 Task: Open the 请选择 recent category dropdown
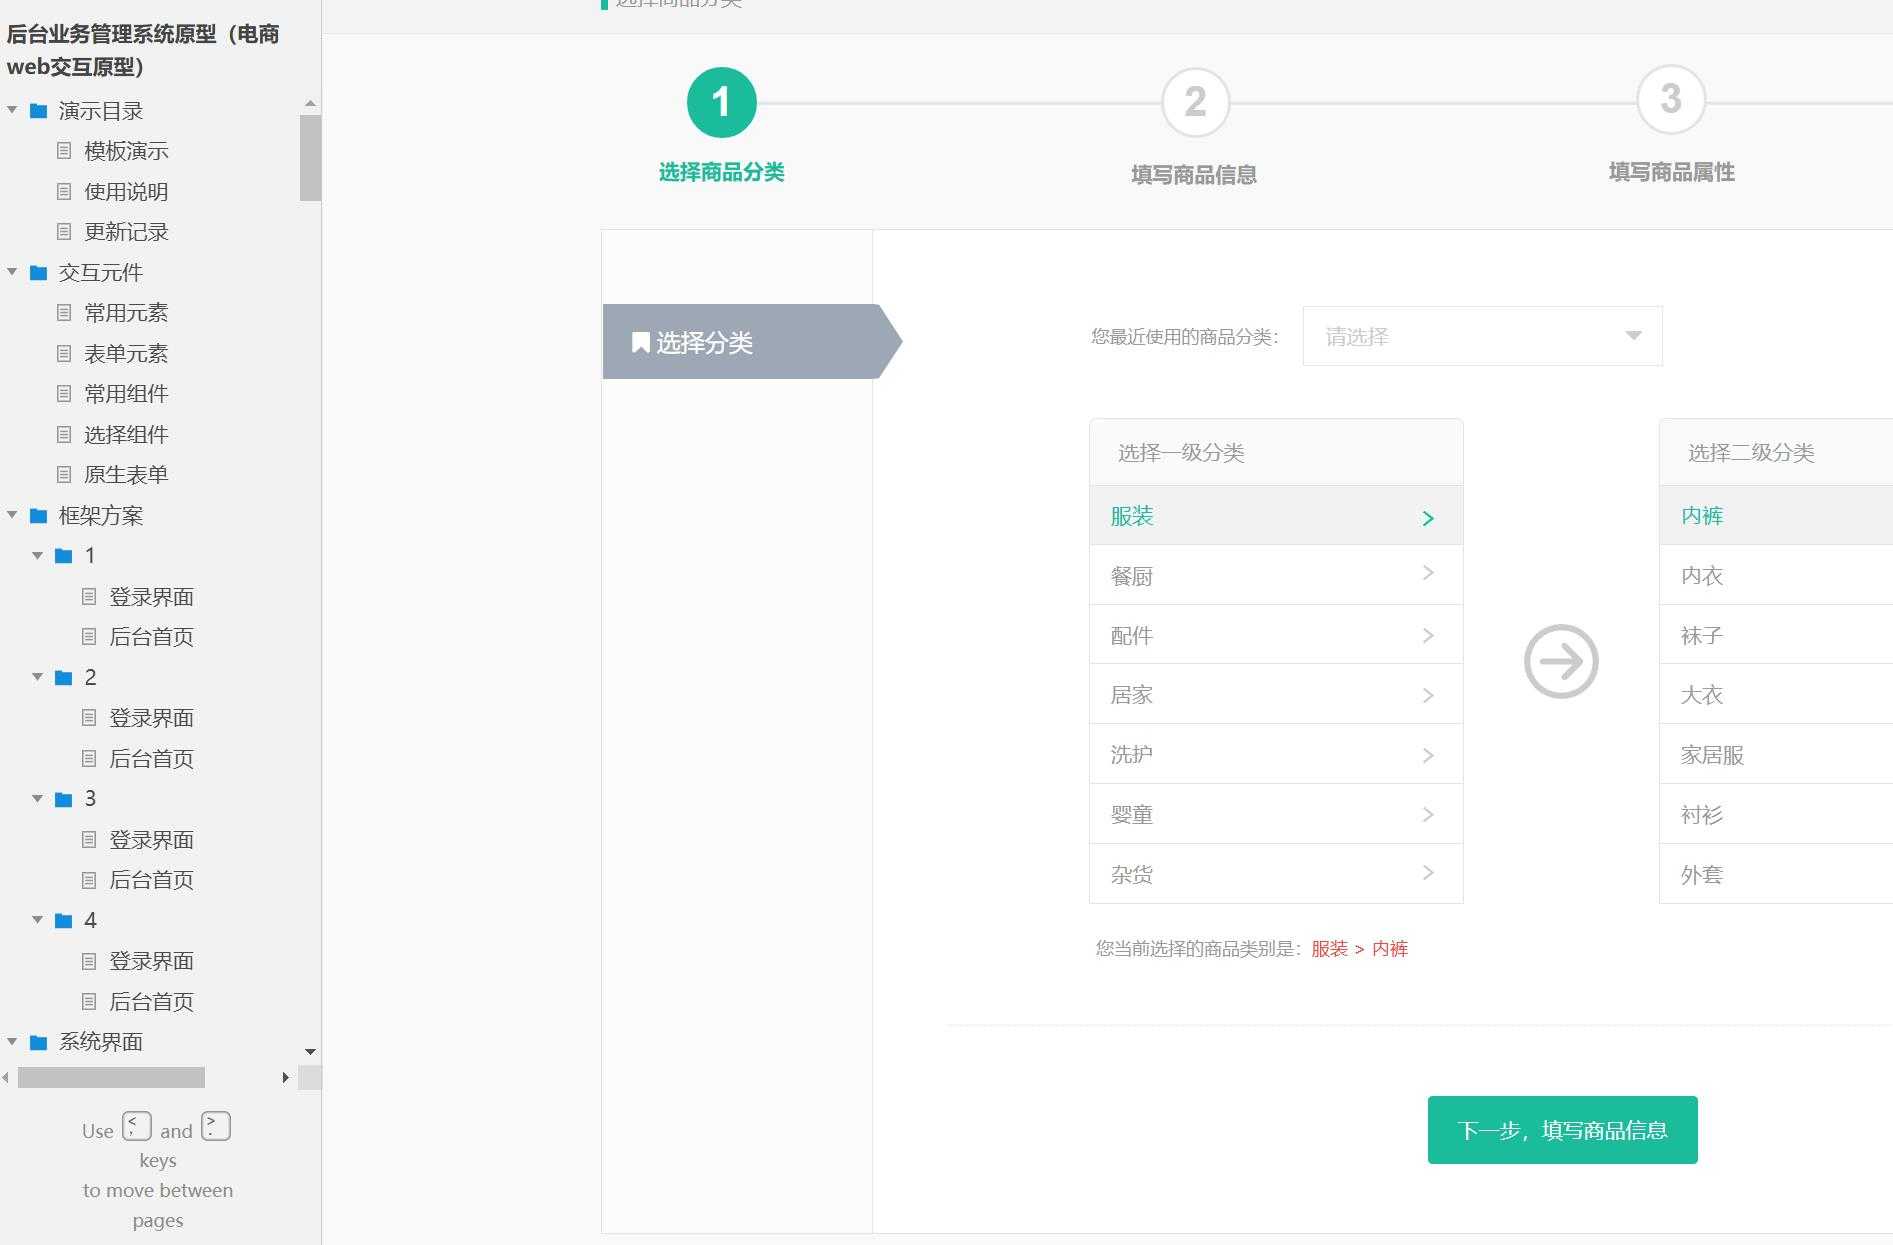coord(1480,336)
